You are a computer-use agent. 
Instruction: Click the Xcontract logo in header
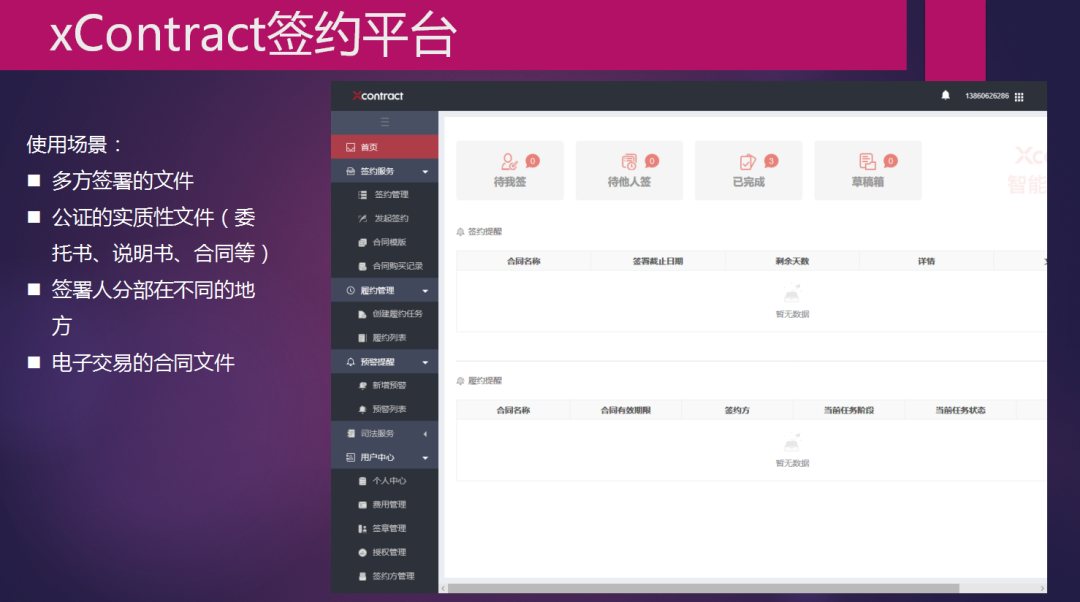tap(377, 96)
